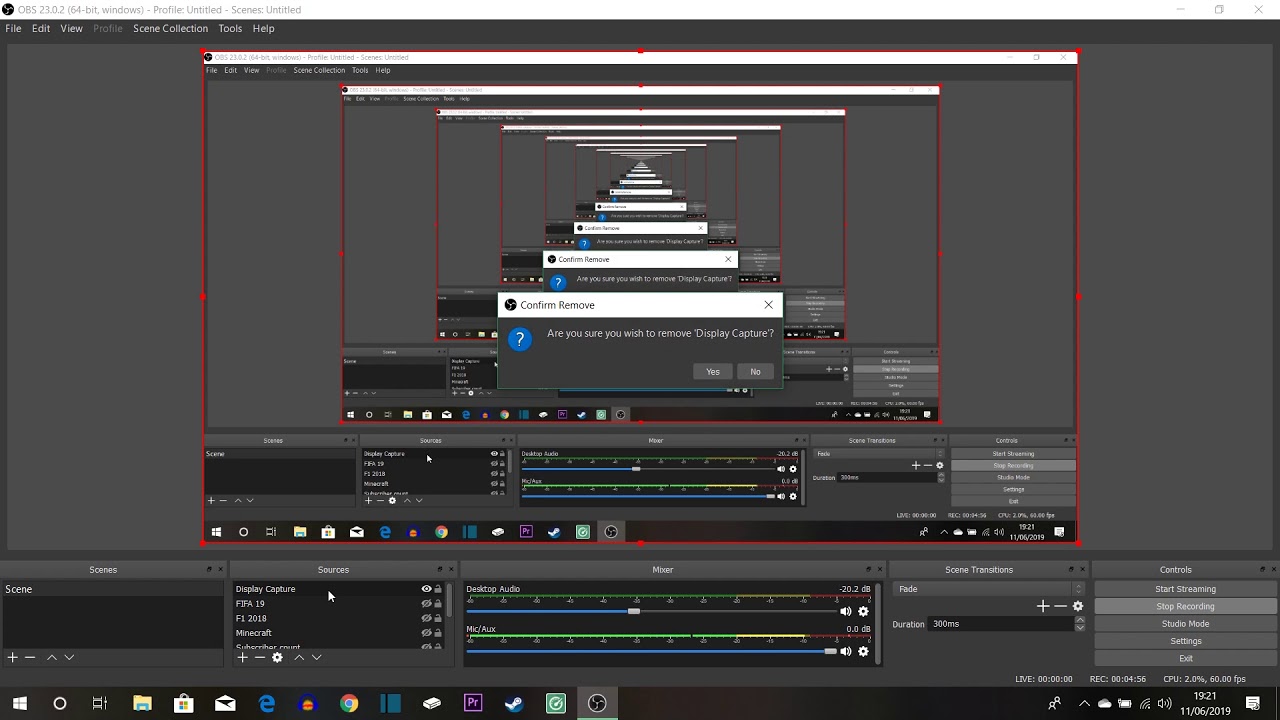Adjust the Desktop Audio volume slider in Mixer dock

coord(633,611)
